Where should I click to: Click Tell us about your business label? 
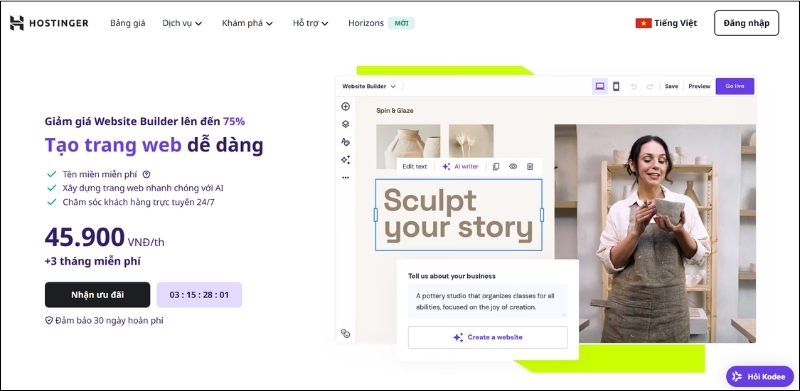click(x=452, y=276)
